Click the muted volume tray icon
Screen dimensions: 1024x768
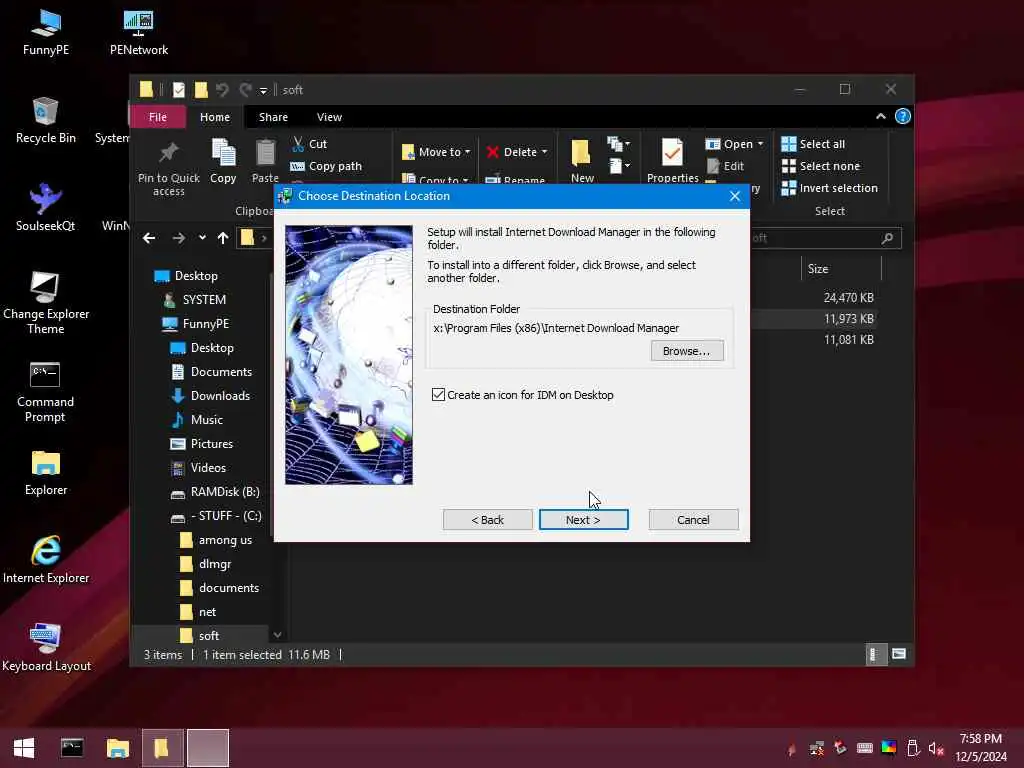point(936,748)
